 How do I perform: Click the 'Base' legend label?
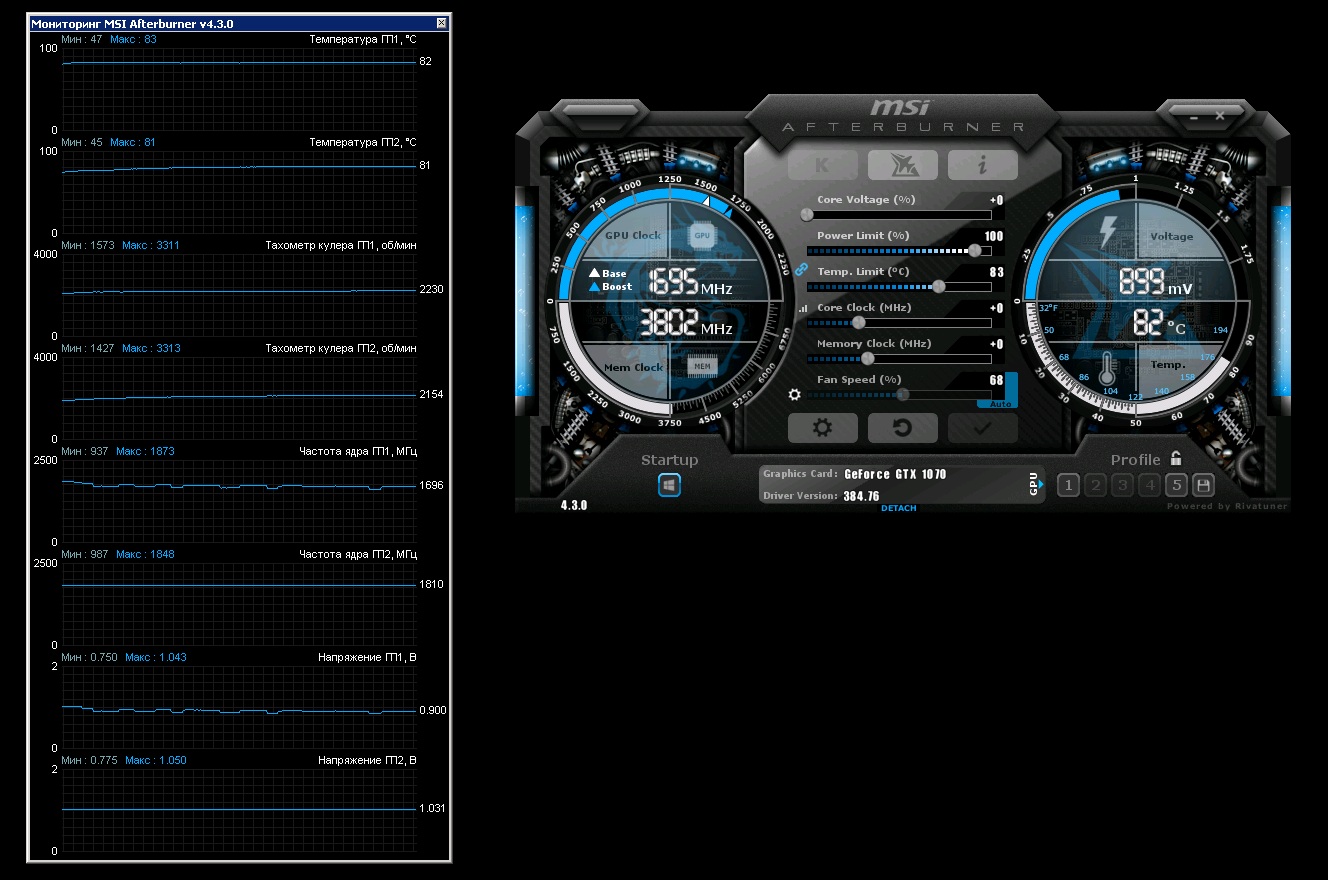tap(614, 273)
